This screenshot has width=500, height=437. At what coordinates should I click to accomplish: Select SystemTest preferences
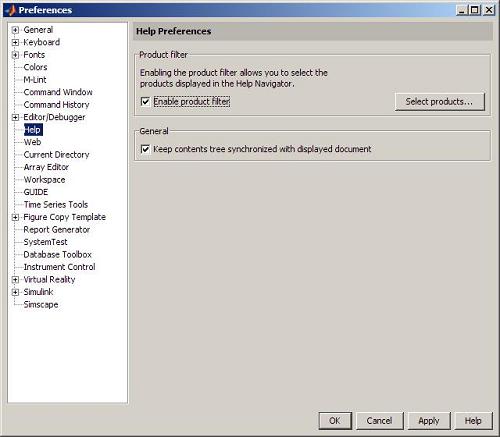pos(45,242)
